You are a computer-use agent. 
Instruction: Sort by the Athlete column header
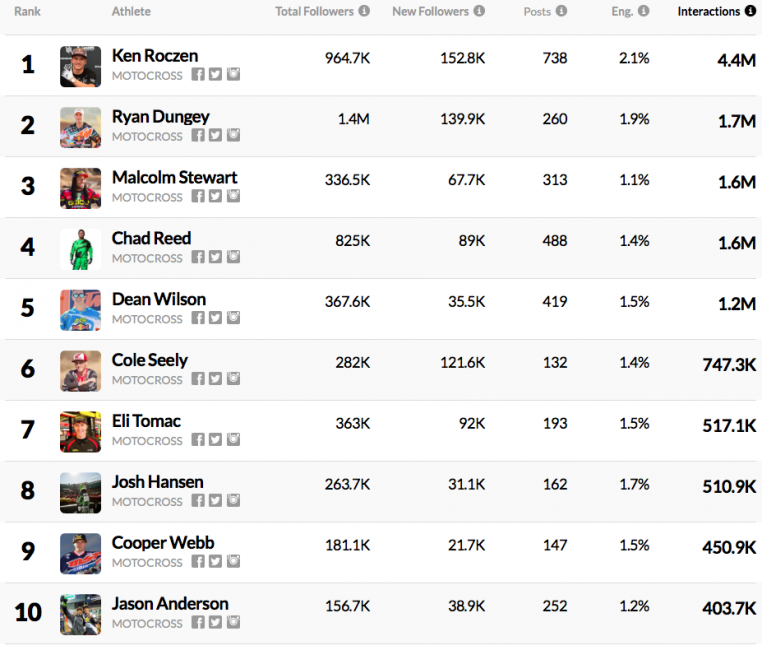click(131, 12)
